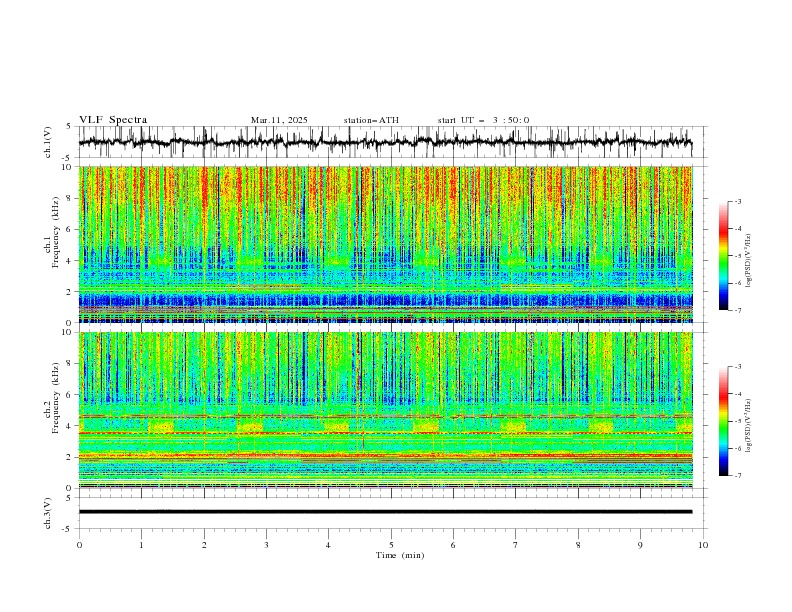The height and width of the screenshot is (612, 792).
Task: Click the "-7" tick on the ch.2 colorbar
Action: pyautogui.click(x=738, y=476)
